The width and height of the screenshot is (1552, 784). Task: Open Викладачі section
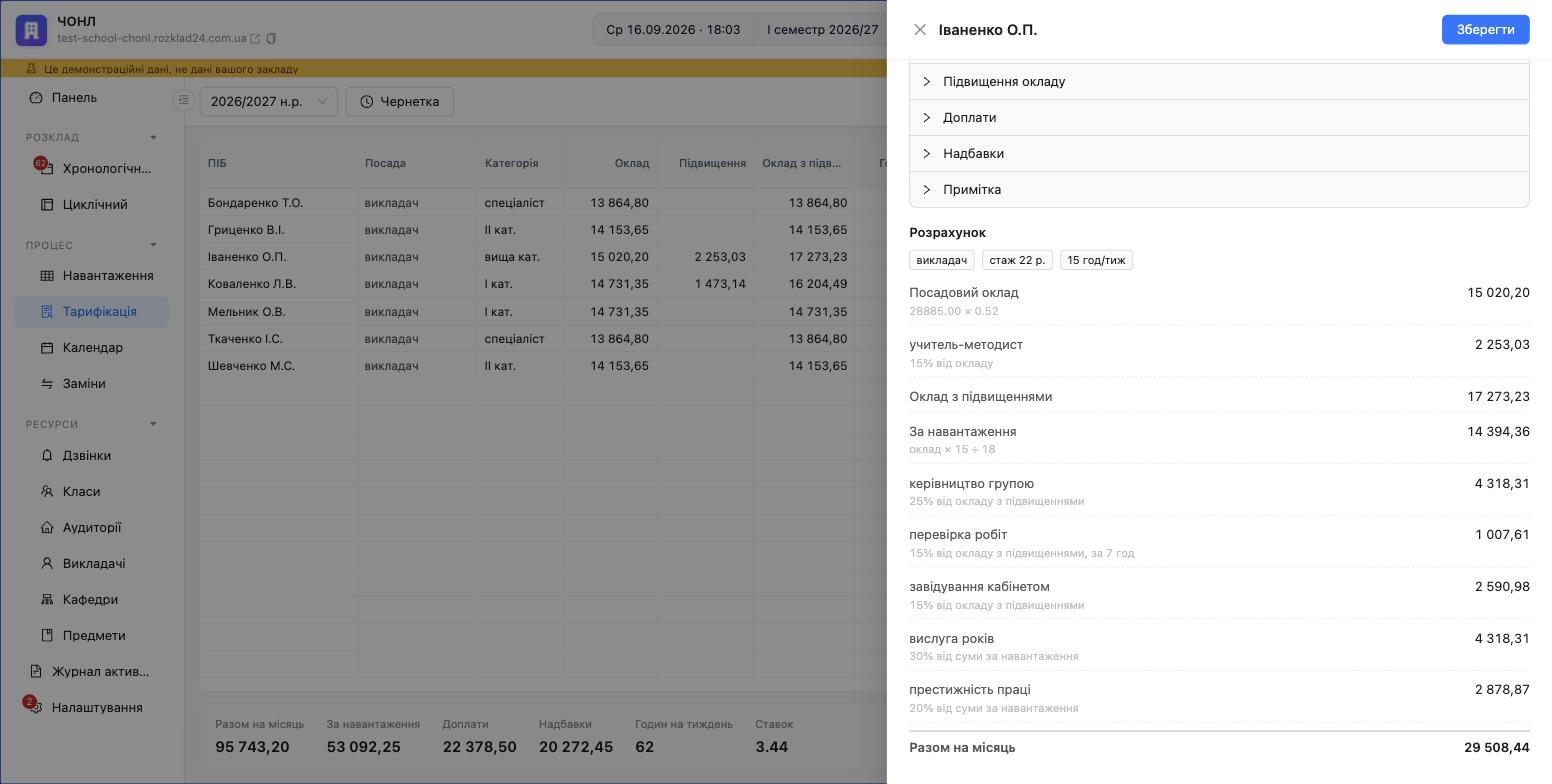(x=92, y=563)
